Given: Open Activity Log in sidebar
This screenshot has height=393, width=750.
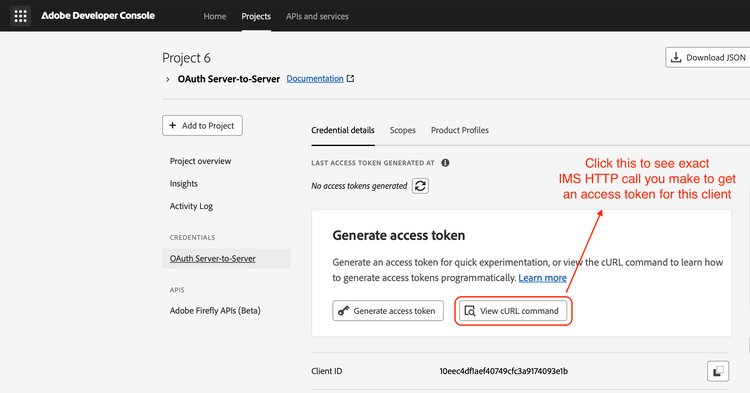Looking at the screenshot, I should coord(191,206).
